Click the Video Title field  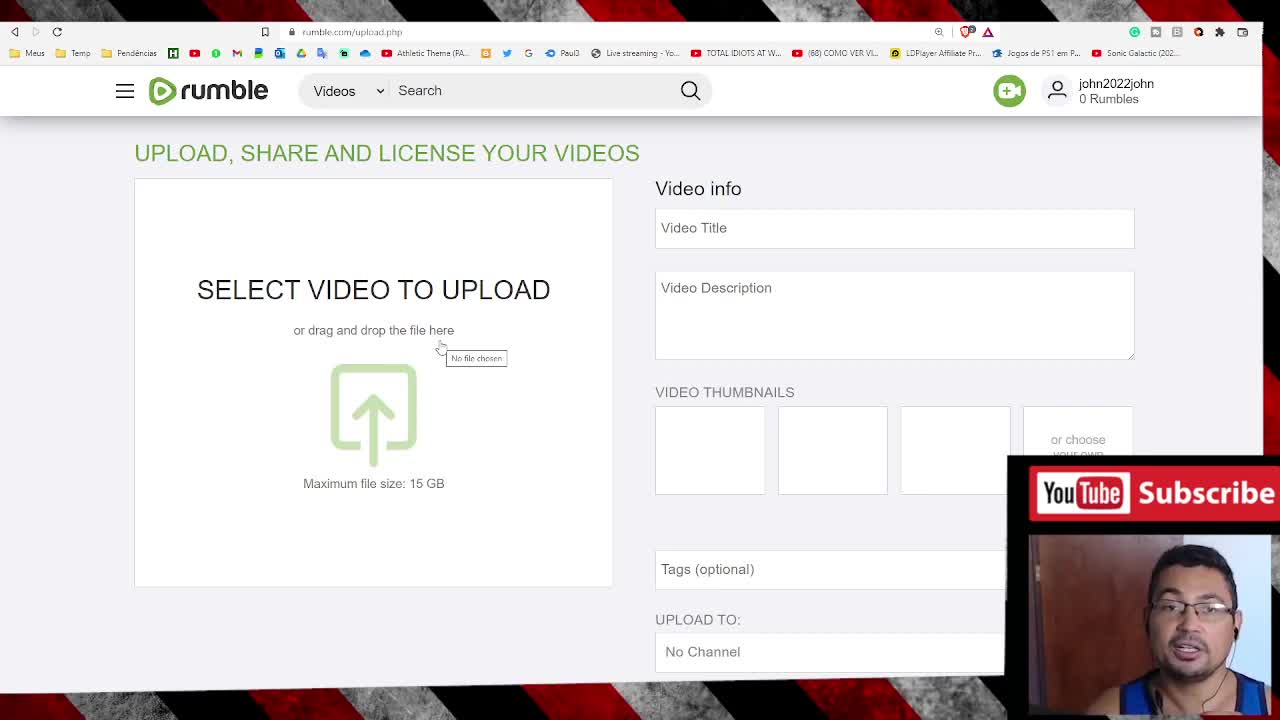coord(895,228)
